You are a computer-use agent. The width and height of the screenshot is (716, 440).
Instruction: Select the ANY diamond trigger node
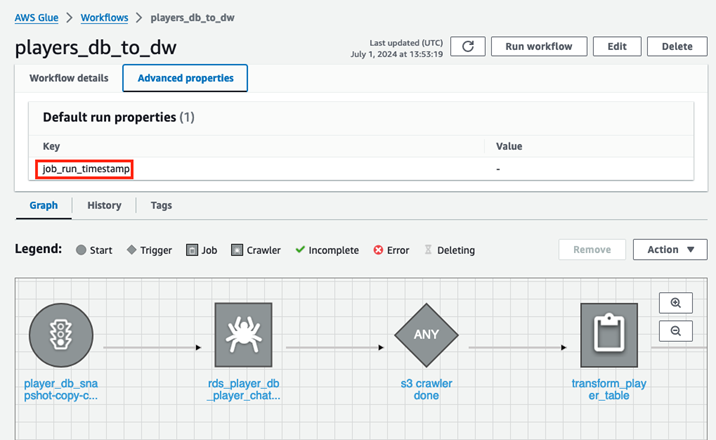[426, 335]
